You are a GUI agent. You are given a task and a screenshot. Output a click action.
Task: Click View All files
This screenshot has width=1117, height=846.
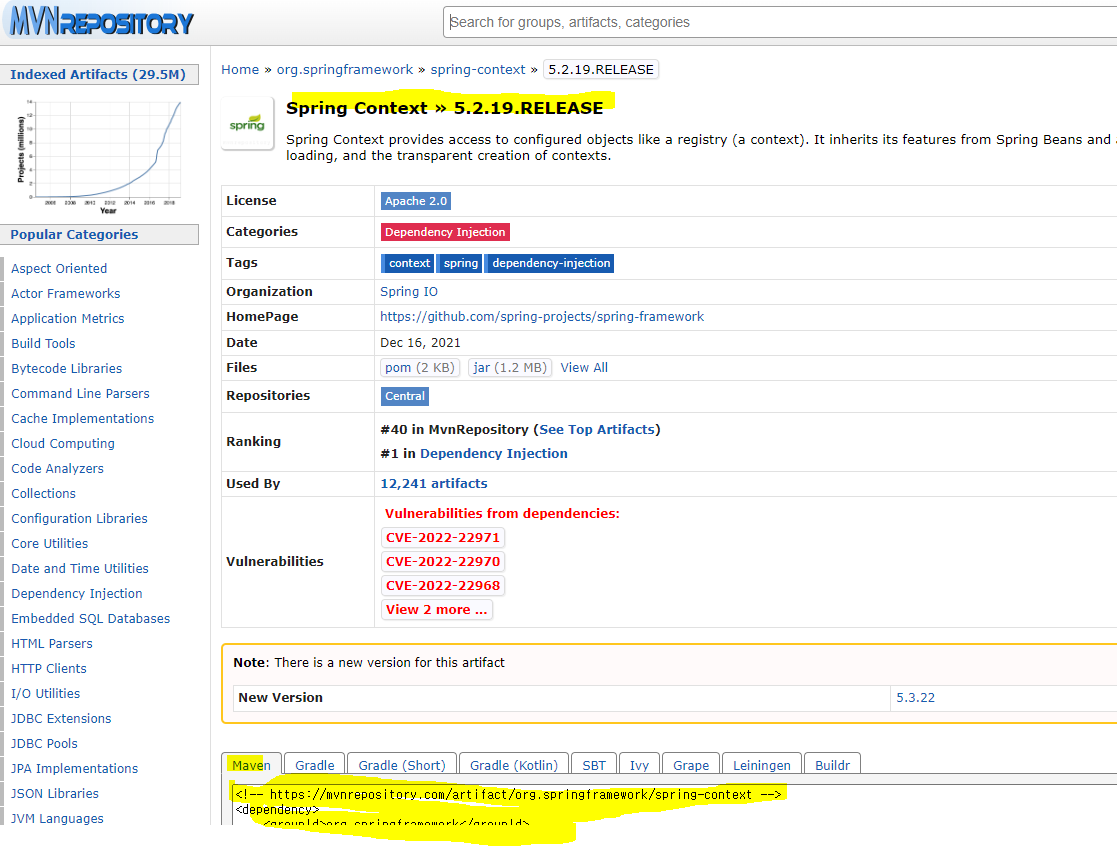(x=584, y=367)
